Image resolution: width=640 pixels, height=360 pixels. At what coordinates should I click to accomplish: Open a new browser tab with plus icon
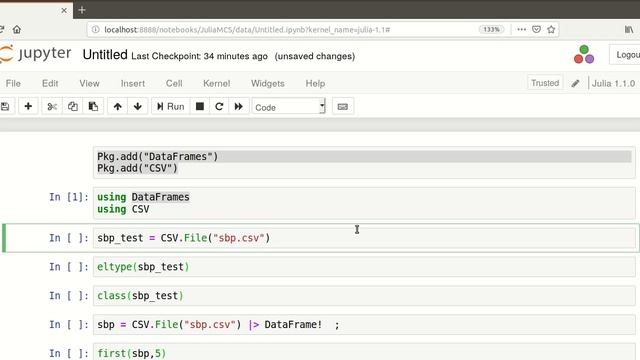(82, 10)
